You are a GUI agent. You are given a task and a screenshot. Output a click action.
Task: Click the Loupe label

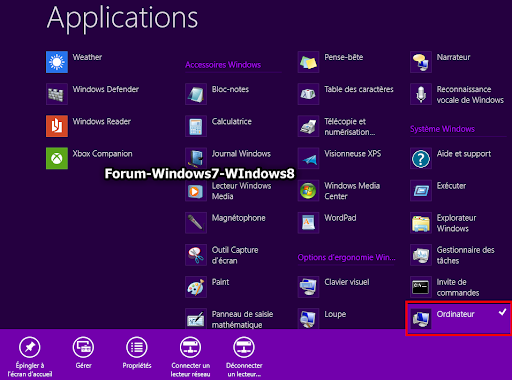(x=335, y=314)
